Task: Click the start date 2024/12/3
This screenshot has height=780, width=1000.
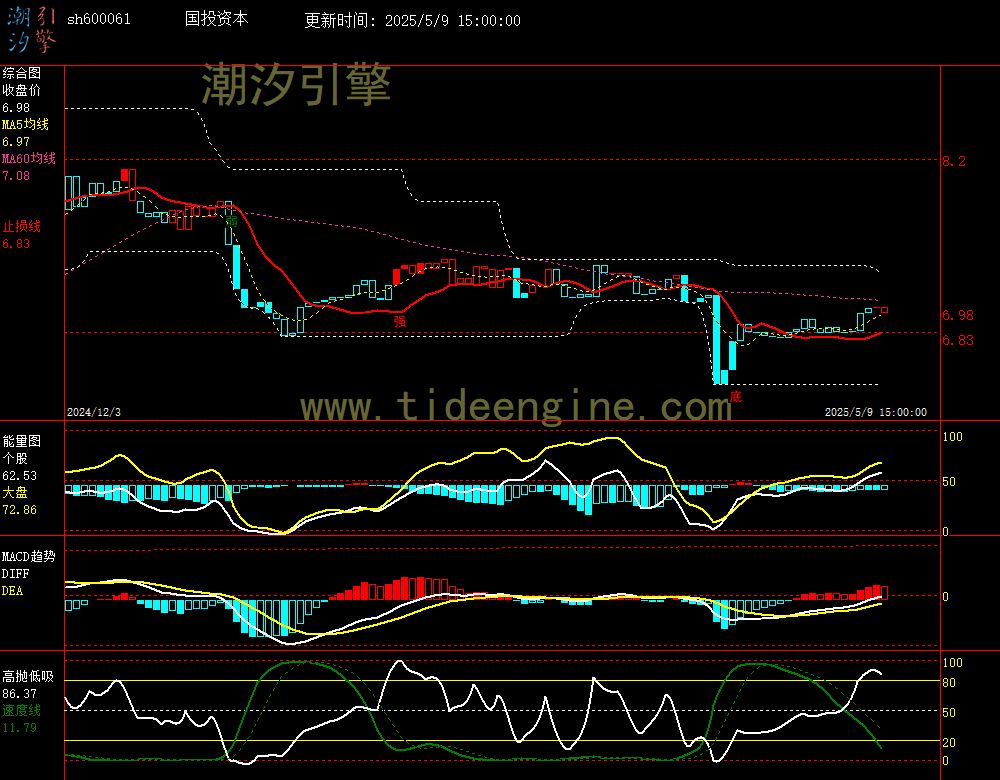Action: (94, 412)
